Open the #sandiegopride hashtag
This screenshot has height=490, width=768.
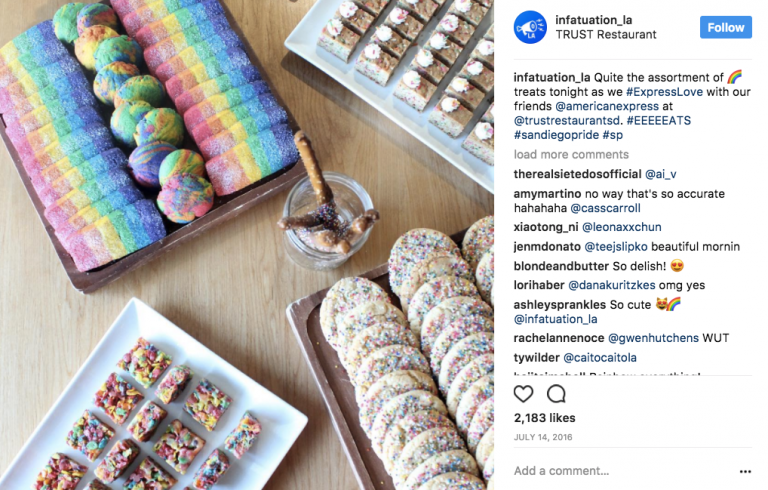(556, 135)
